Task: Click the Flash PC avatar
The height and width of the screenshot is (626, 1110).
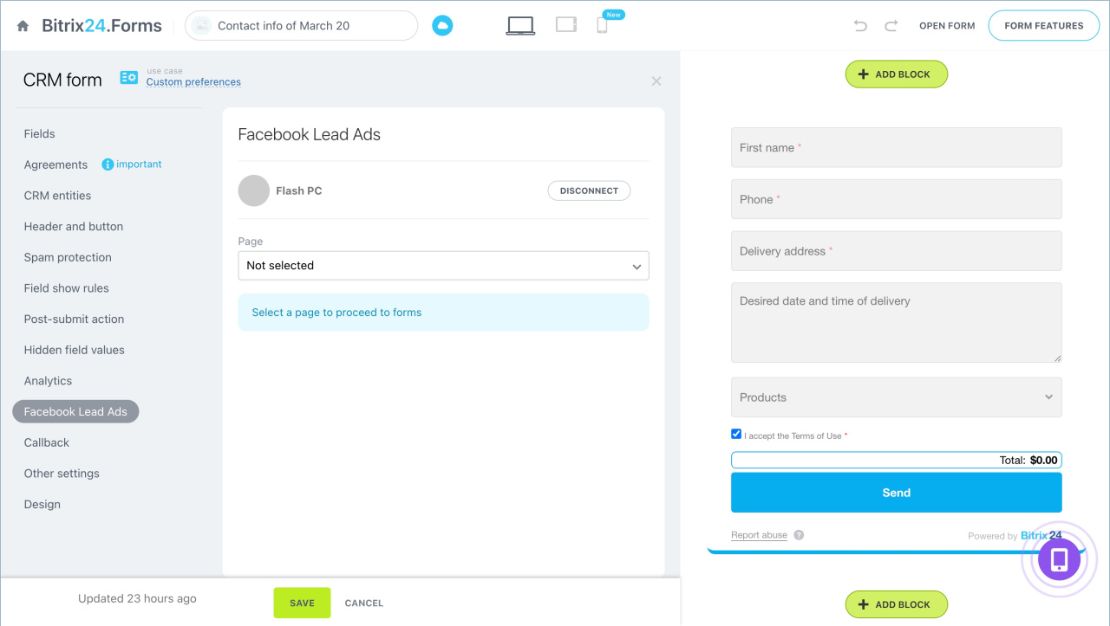Action: [x=253, y=190]
